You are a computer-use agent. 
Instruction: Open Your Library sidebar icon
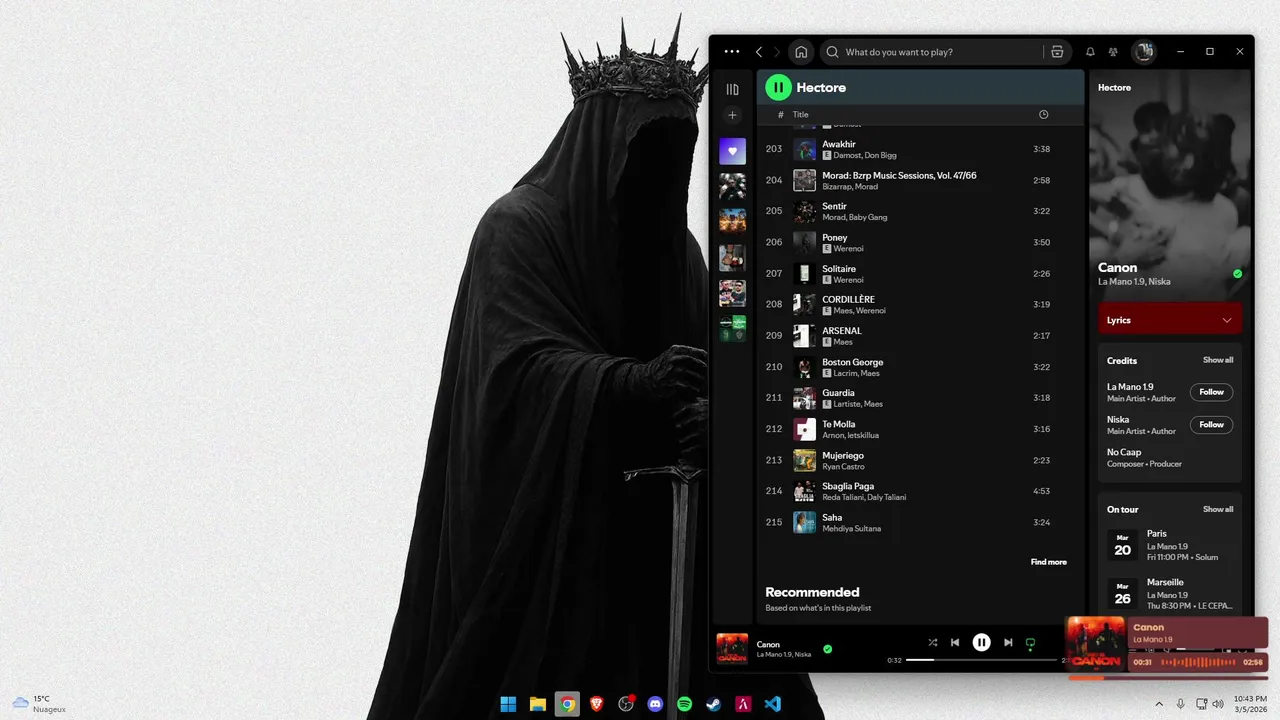pos(732,89)
